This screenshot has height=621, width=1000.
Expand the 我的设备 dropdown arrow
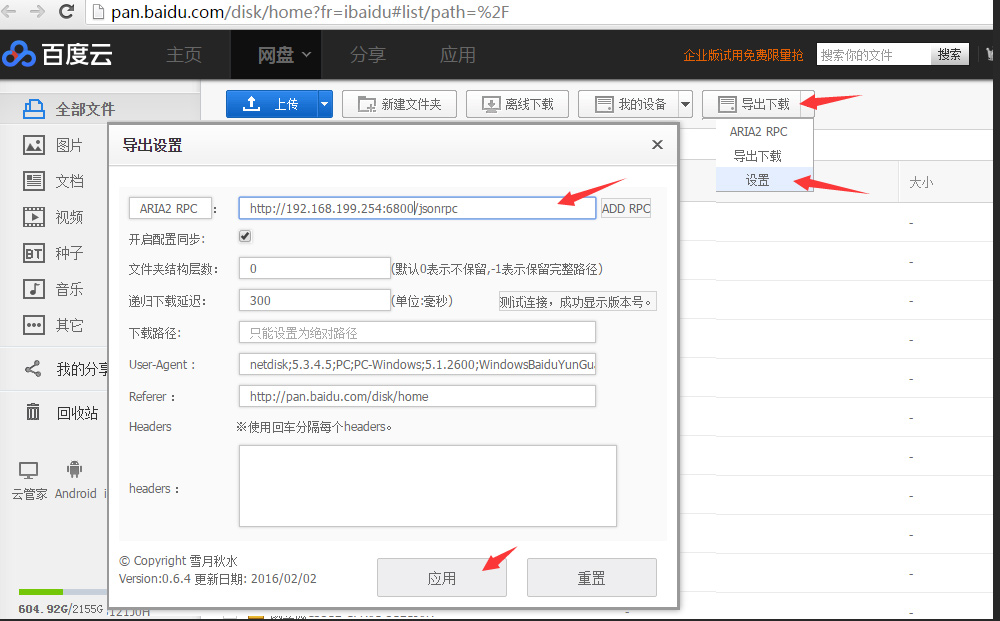pyautogui.click(x=685, y=104)
